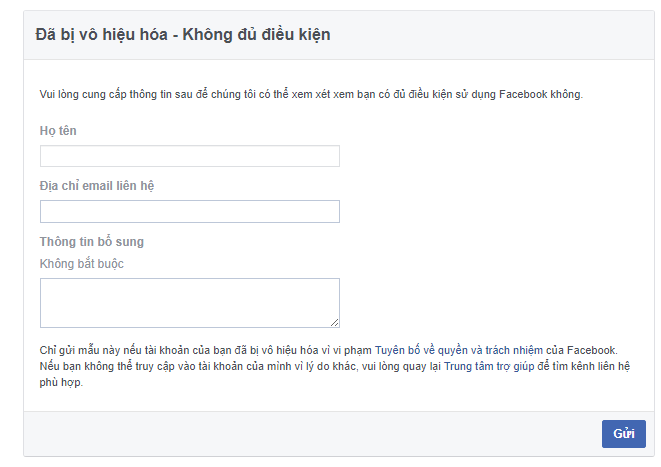Click the 'Họ tên' label

pos(58,131)
